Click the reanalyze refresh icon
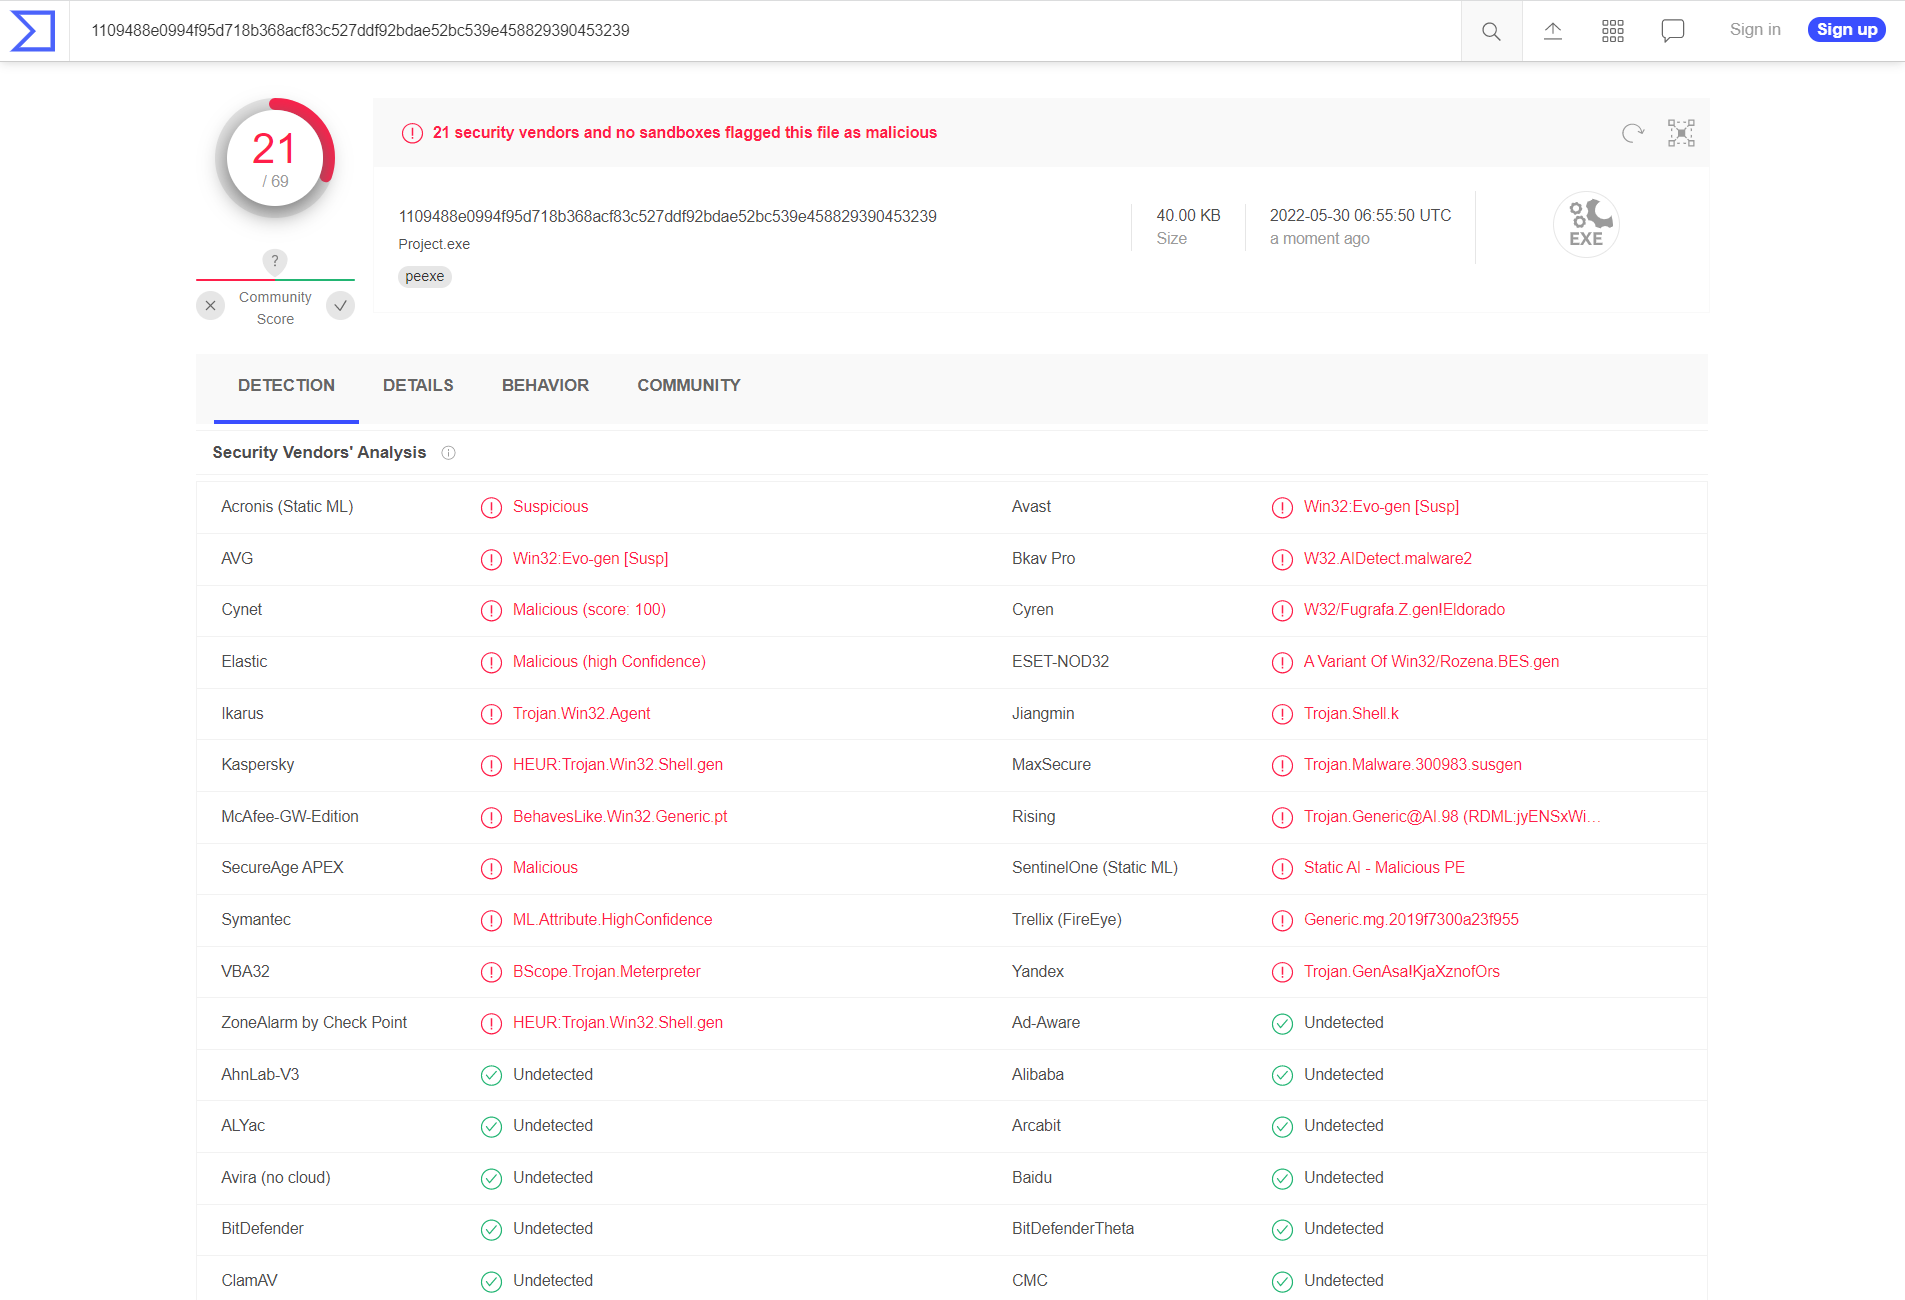This screenshot has width=1905, height=1300. [1632, 133]
